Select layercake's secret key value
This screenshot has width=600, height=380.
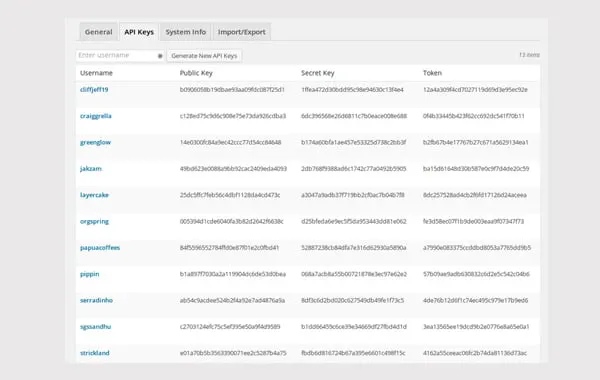[x=353, y=195]
